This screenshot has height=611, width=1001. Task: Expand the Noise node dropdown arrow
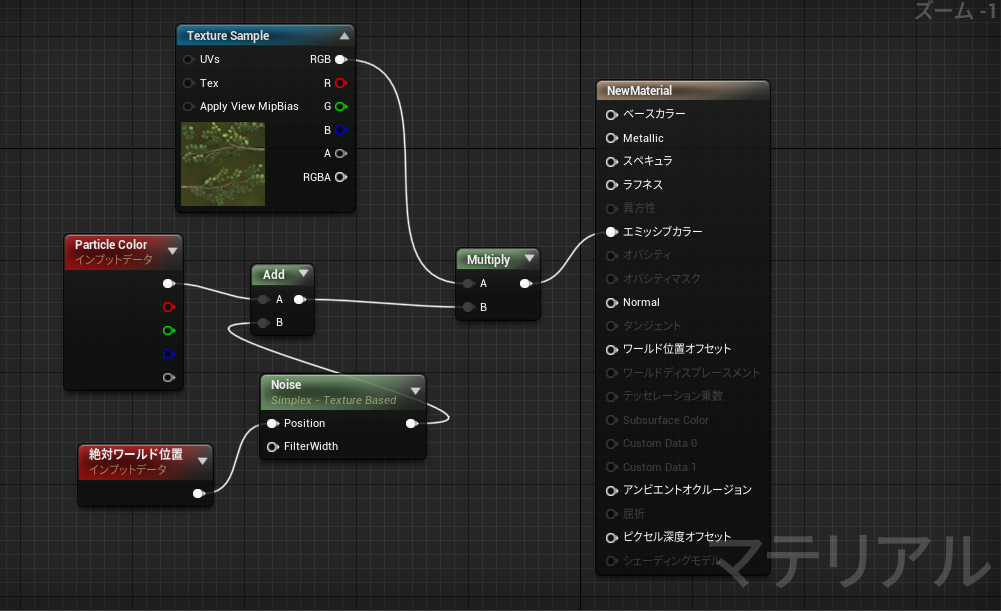[416, 391]
